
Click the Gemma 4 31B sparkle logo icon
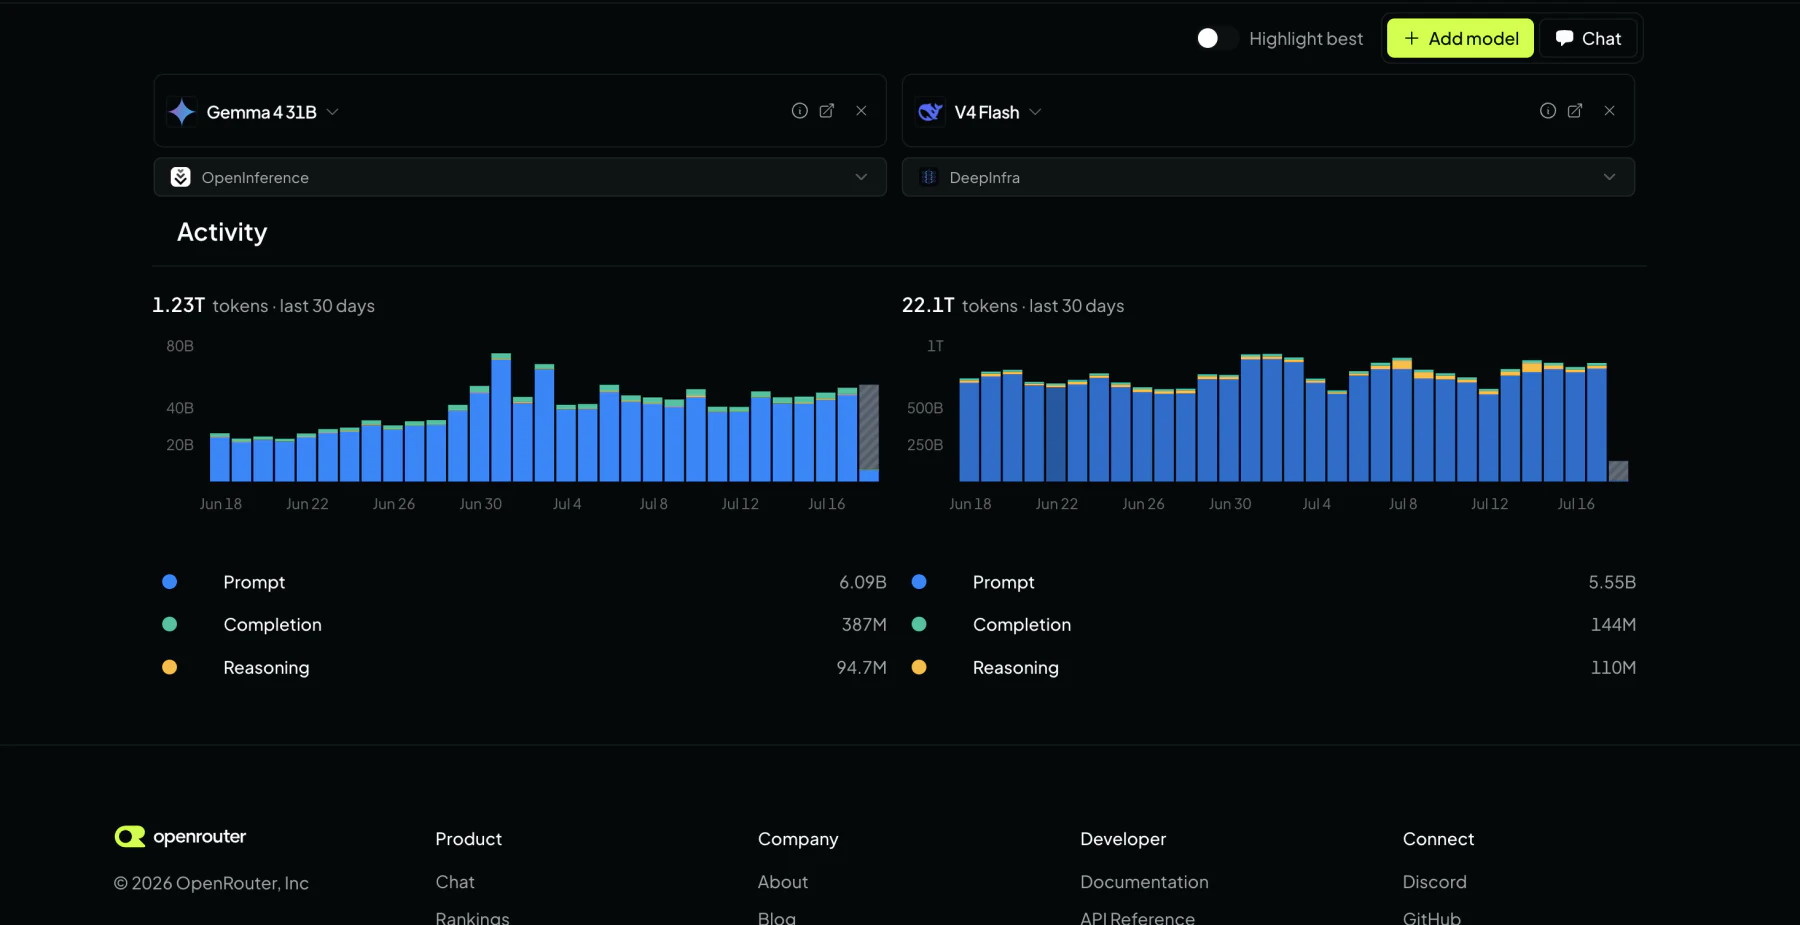tap(182, 112)
